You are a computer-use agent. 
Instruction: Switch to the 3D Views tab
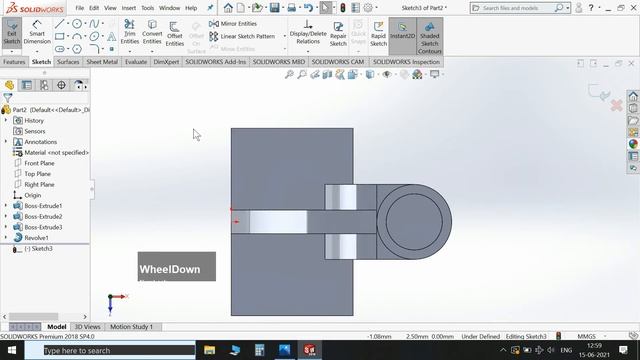tap(87, 327)
